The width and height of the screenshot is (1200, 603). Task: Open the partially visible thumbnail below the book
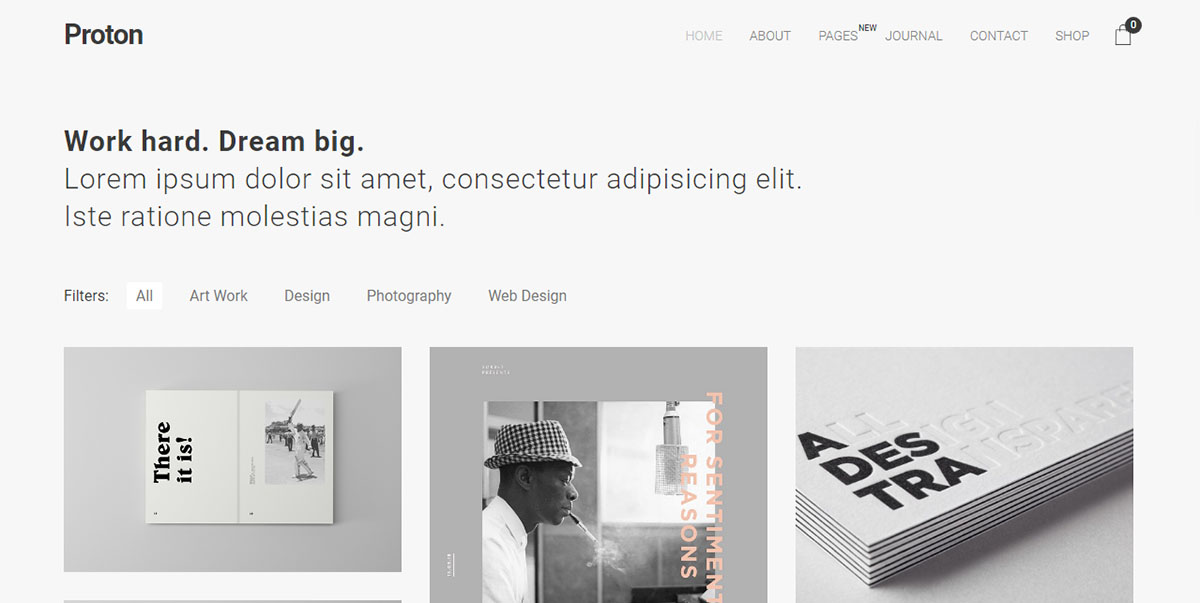tap(233, 601)
